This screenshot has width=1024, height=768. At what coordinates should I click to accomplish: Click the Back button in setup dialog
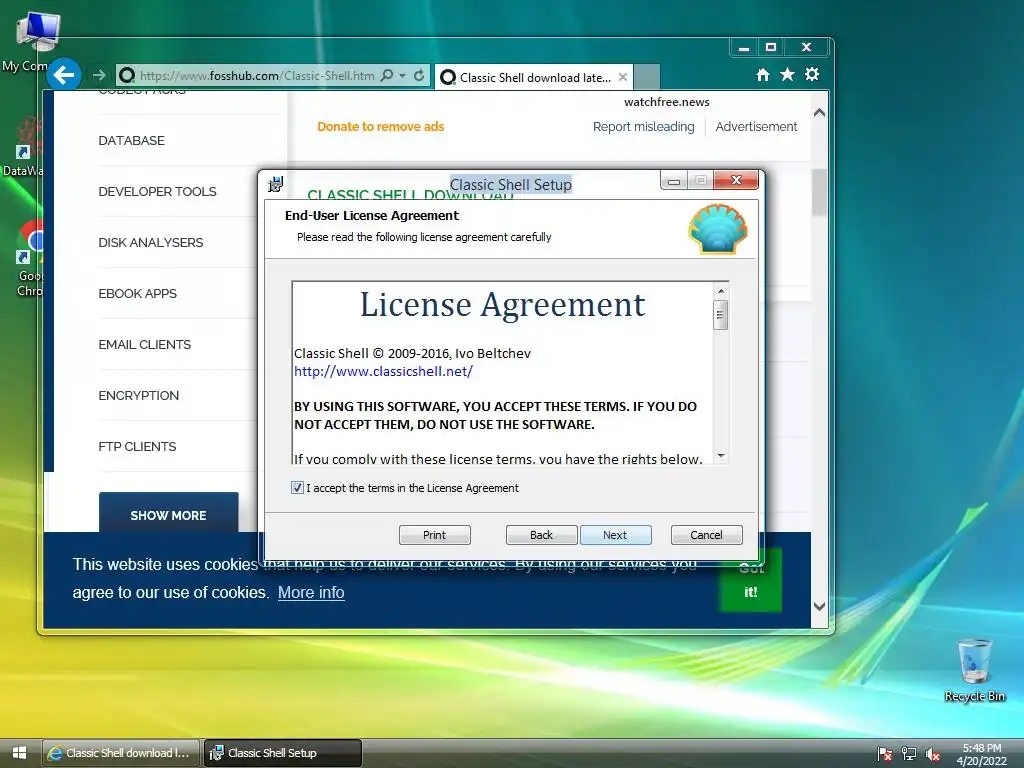tap(541, 535)
